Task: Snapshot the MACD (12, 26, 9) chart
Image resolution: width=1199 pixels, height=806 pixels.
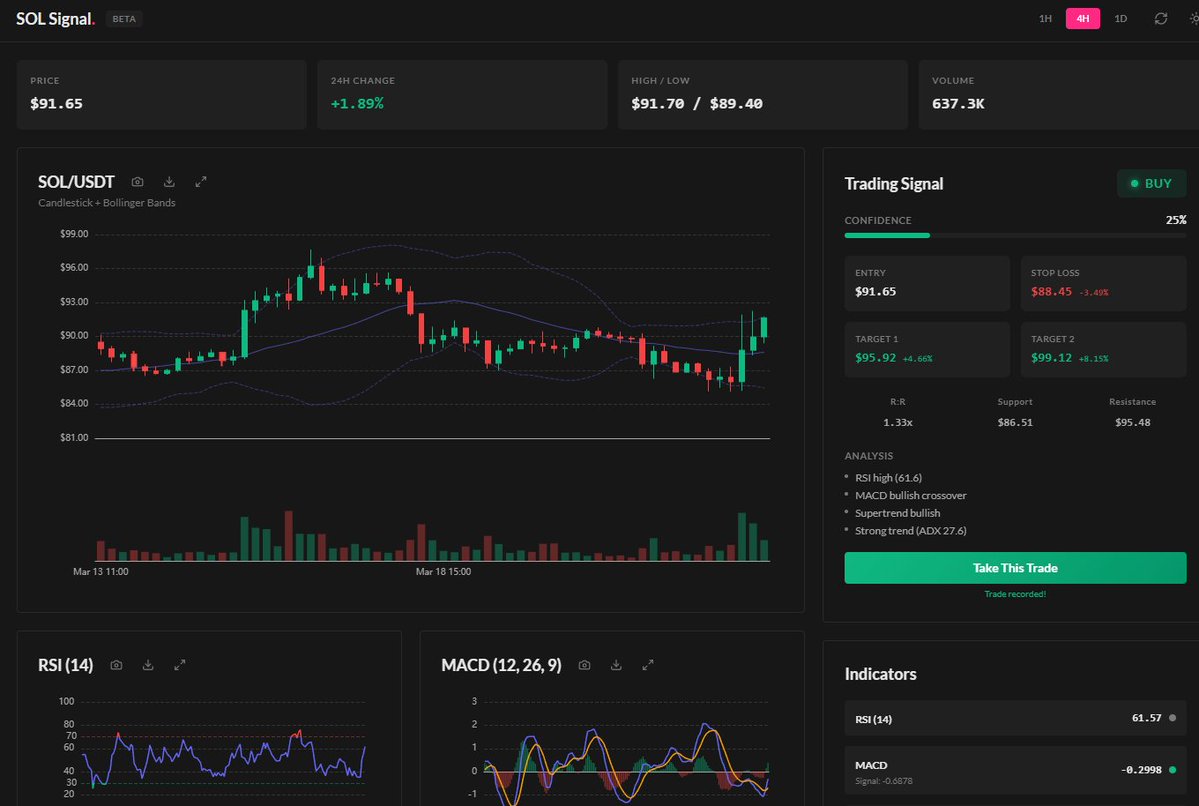Action: (584, 665)
